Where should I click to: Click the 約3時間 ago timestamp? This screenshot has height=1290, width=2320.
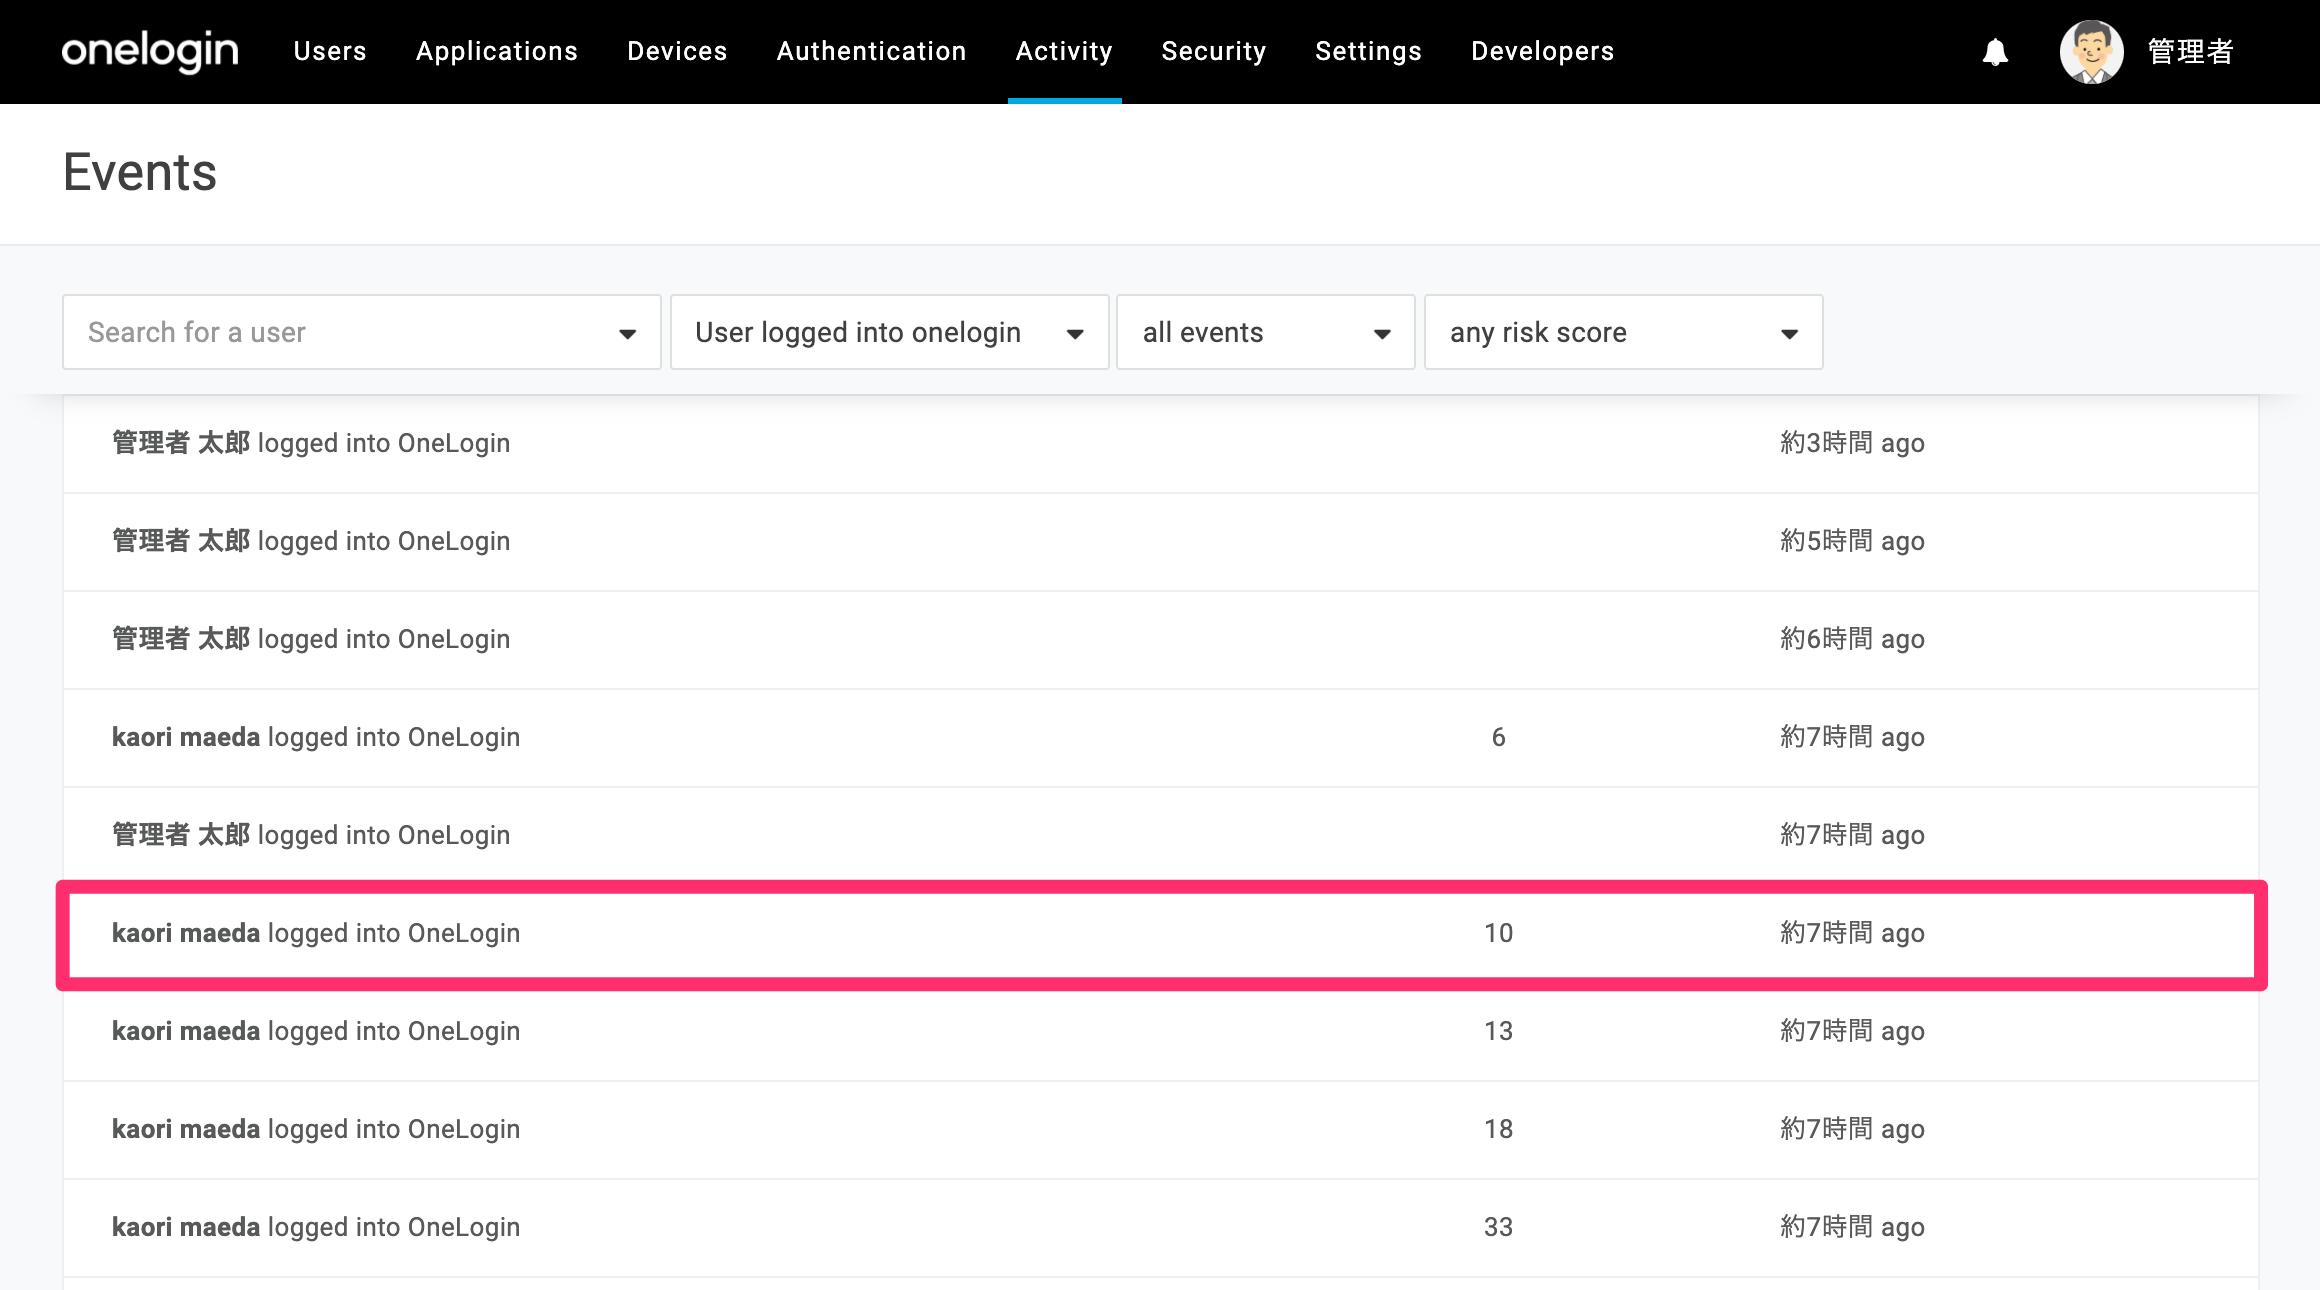[1852, 443]
